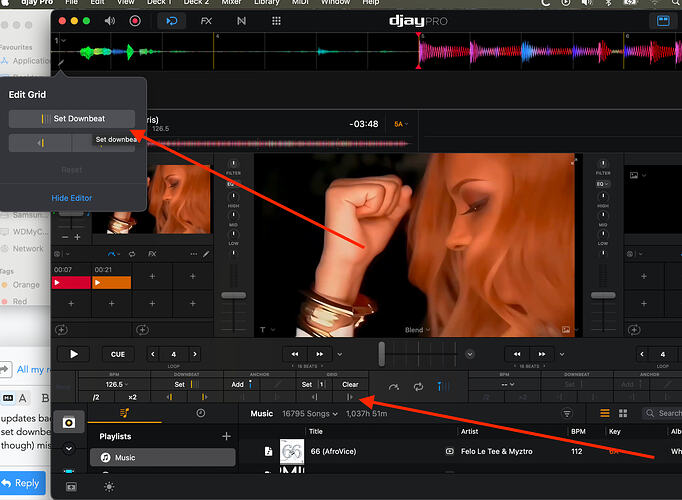The height and width of the screenshot is (500, 682).
Task: Trigger the orange 00:21 cue point
Action: 112,283
